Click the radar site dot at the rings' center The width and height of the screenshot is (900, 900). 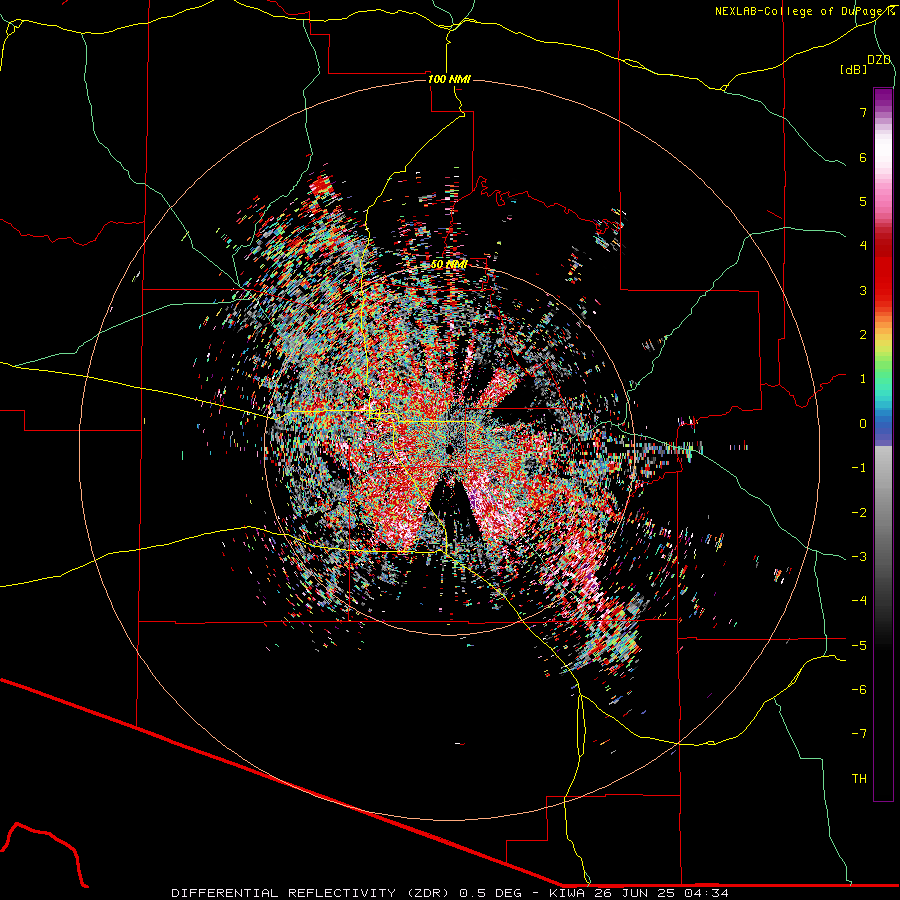pos(449,449)
